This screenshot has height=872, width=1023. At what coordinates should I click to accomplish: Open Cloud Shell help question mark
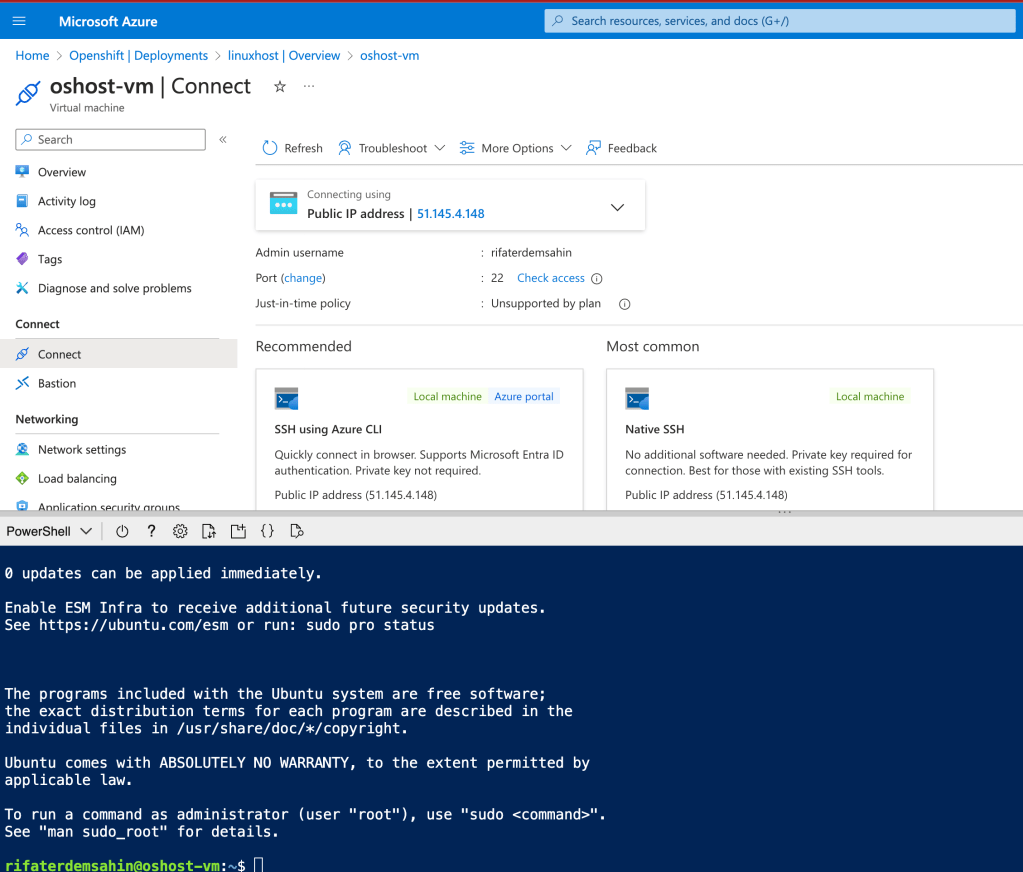[x=151, y=531]
